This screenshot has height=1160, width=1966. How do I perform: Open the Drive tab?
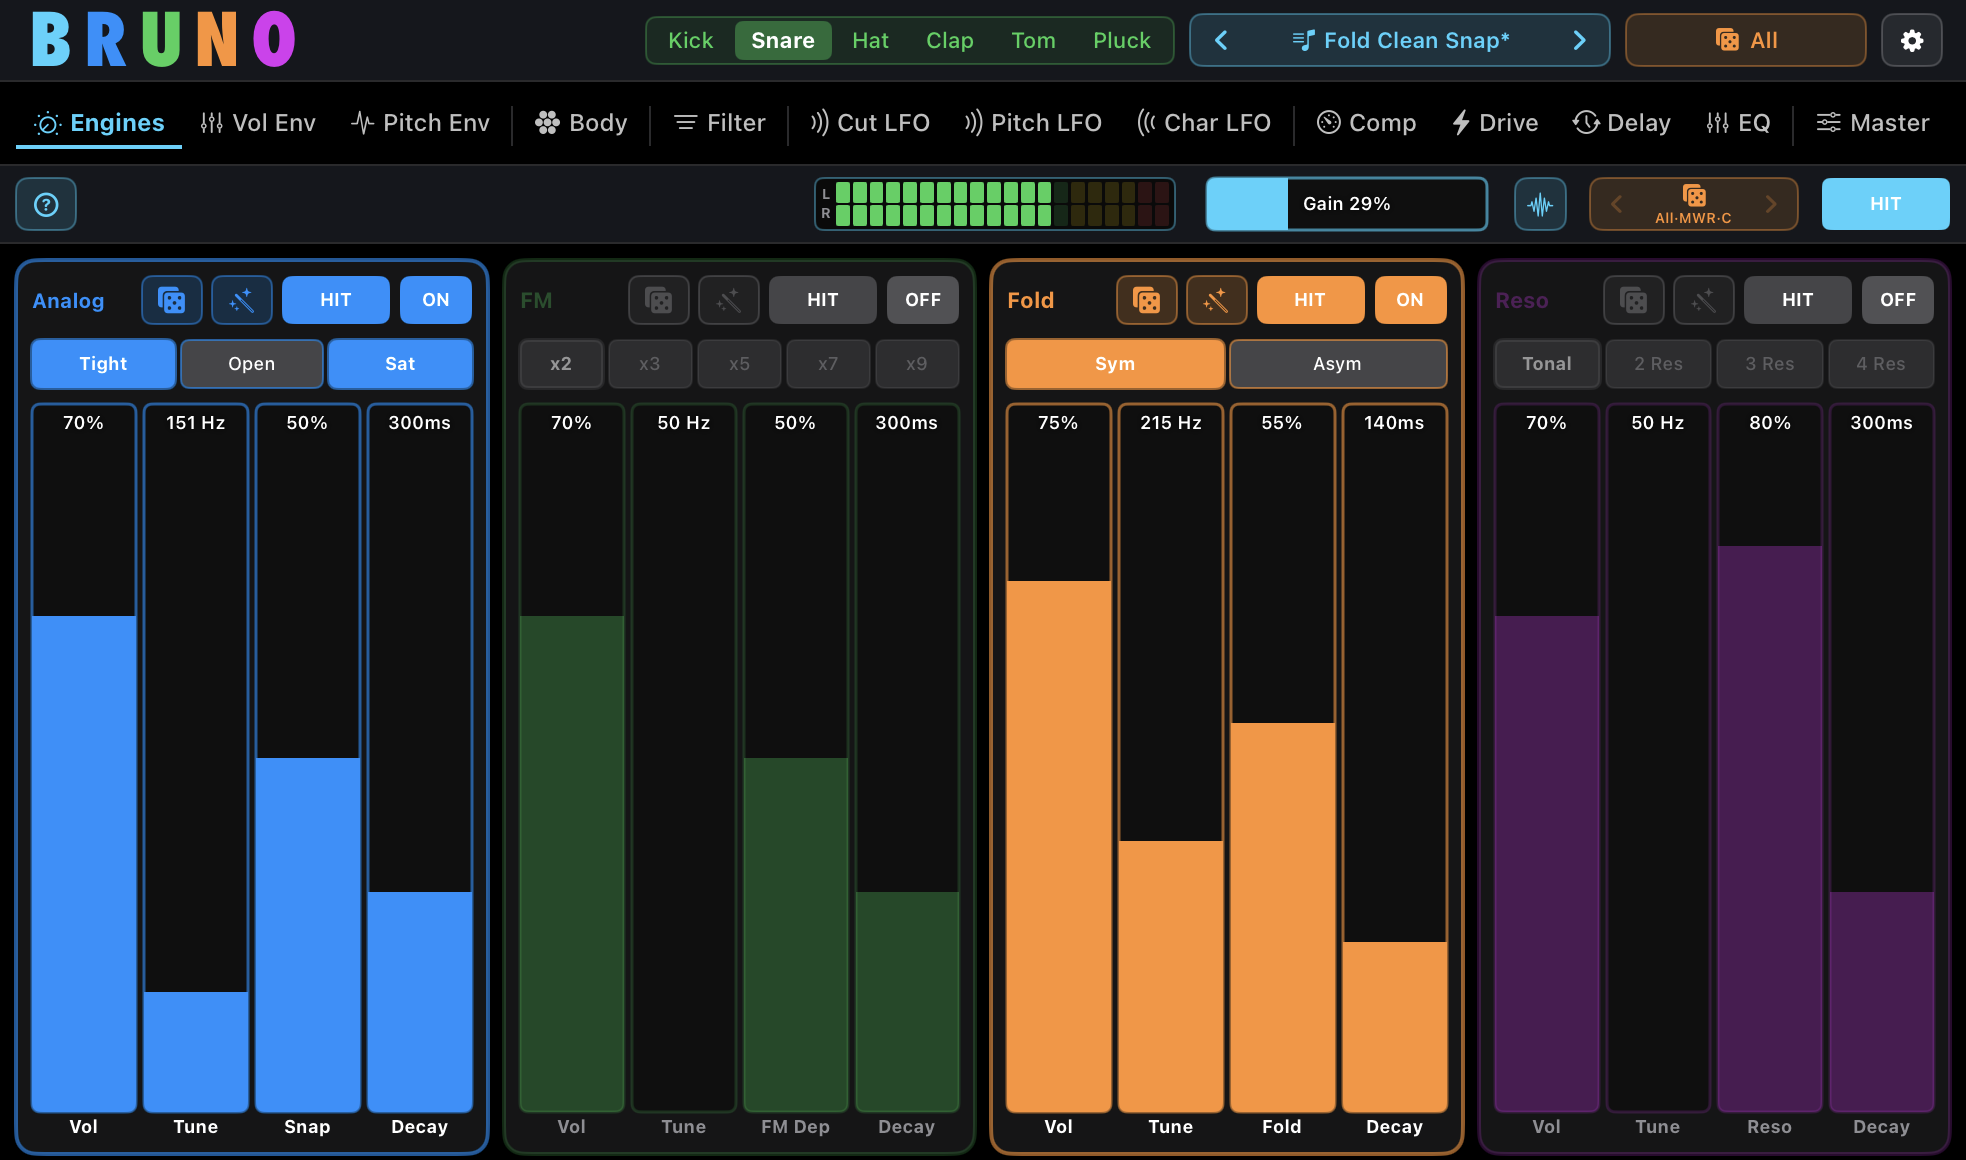1495,123
